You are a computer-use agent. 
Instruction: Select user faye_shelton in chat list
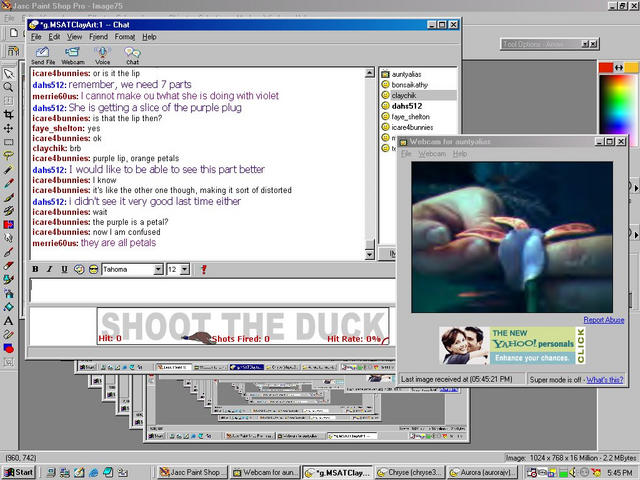pyautogui.click(x=418, y=117)
